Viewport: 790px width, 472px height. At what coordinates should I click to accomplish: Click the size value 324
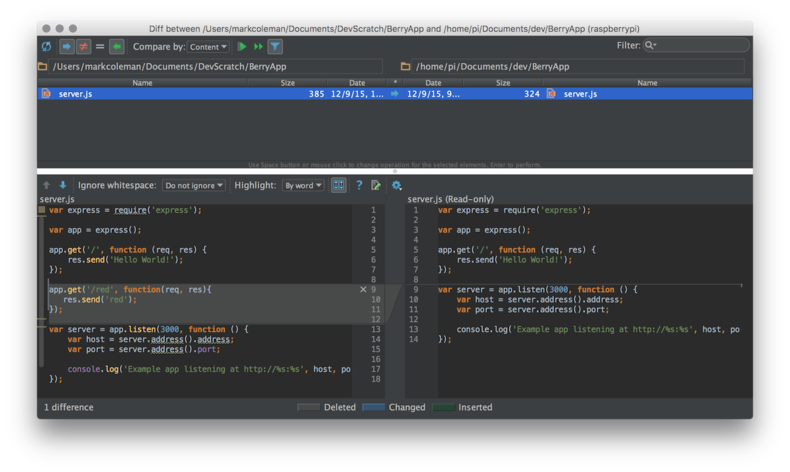pos(532,94)
